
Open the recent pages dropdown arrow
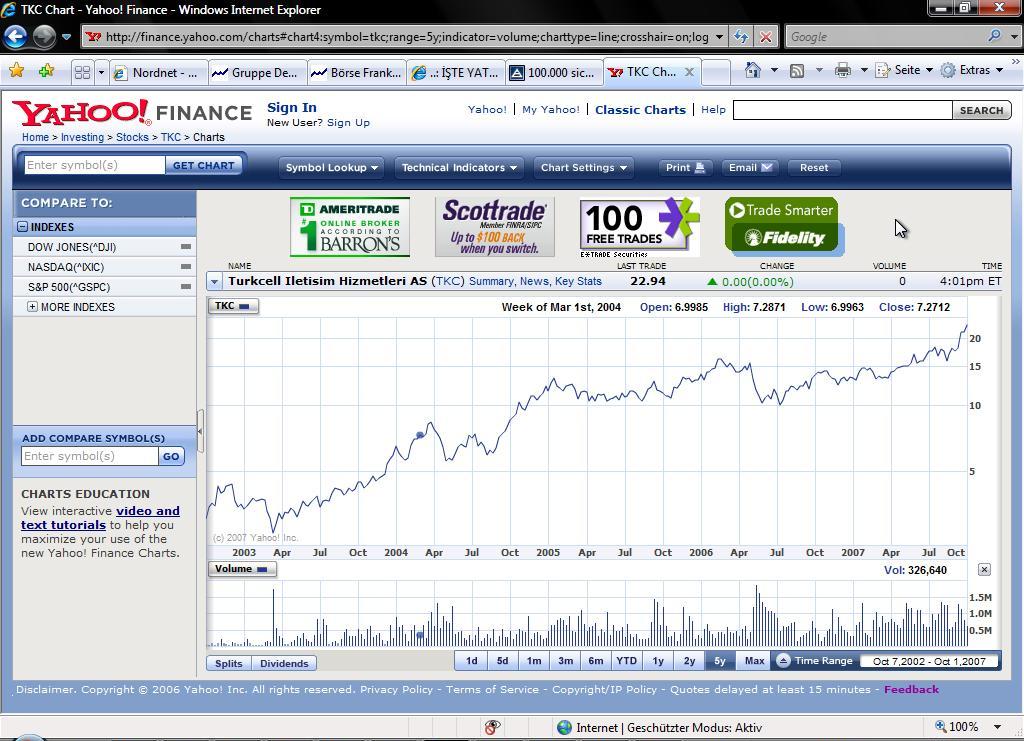[66, 37]
